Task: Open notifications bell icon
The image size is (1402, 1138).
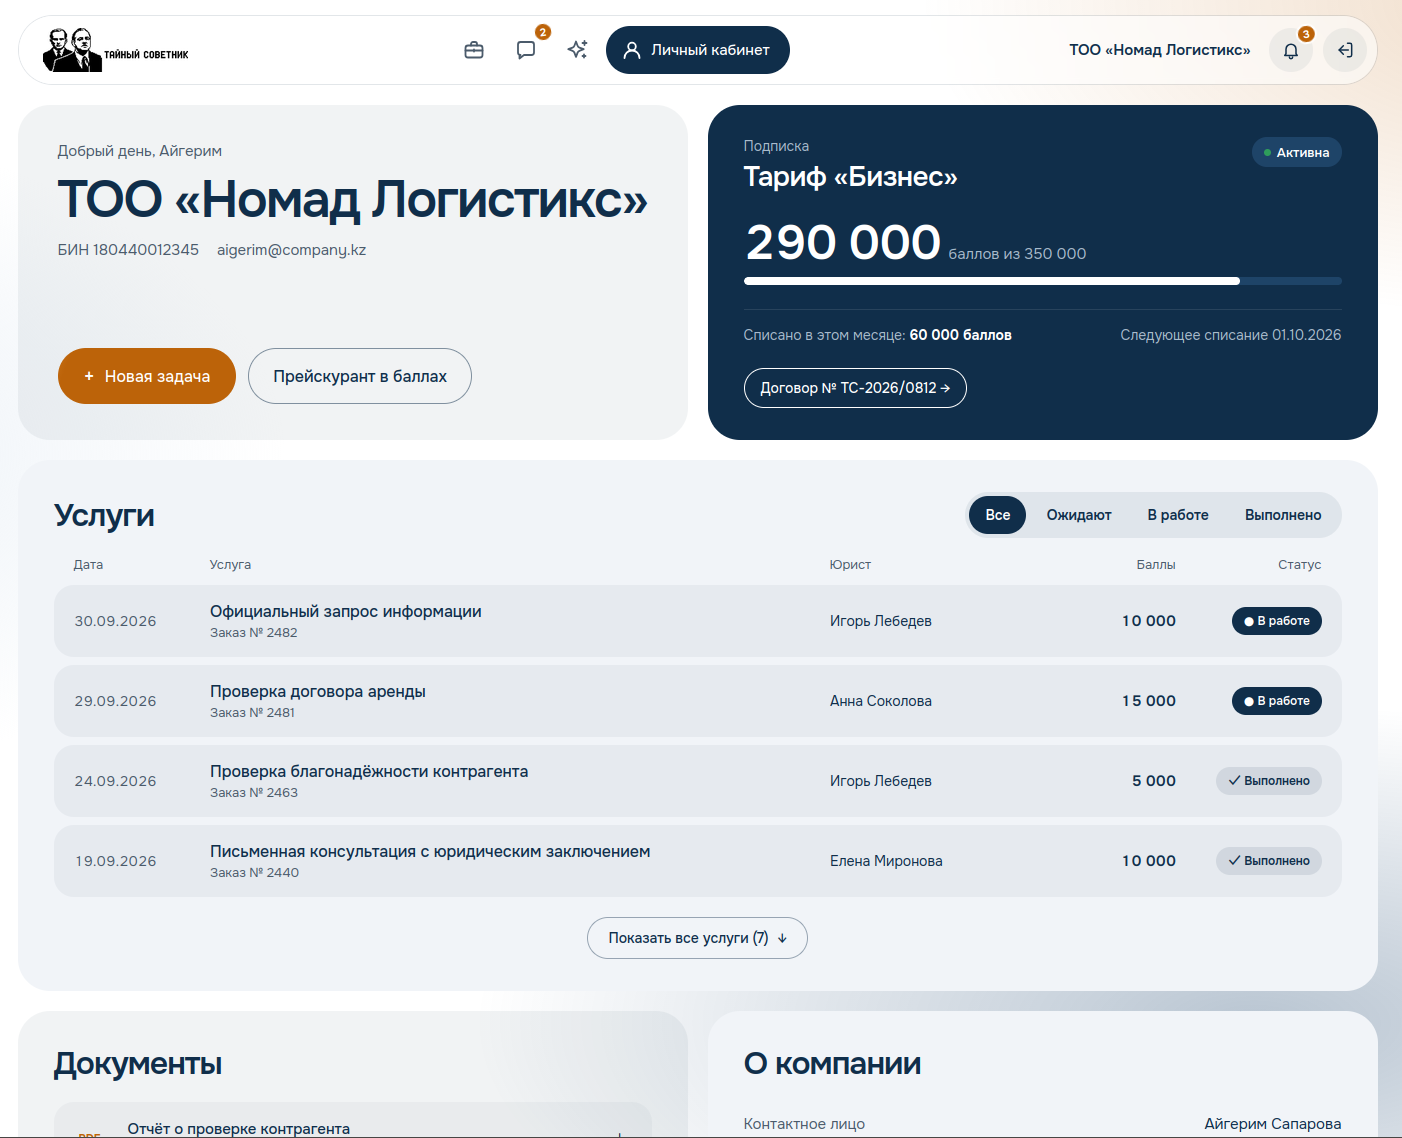Action: [x=1291, y=50]
